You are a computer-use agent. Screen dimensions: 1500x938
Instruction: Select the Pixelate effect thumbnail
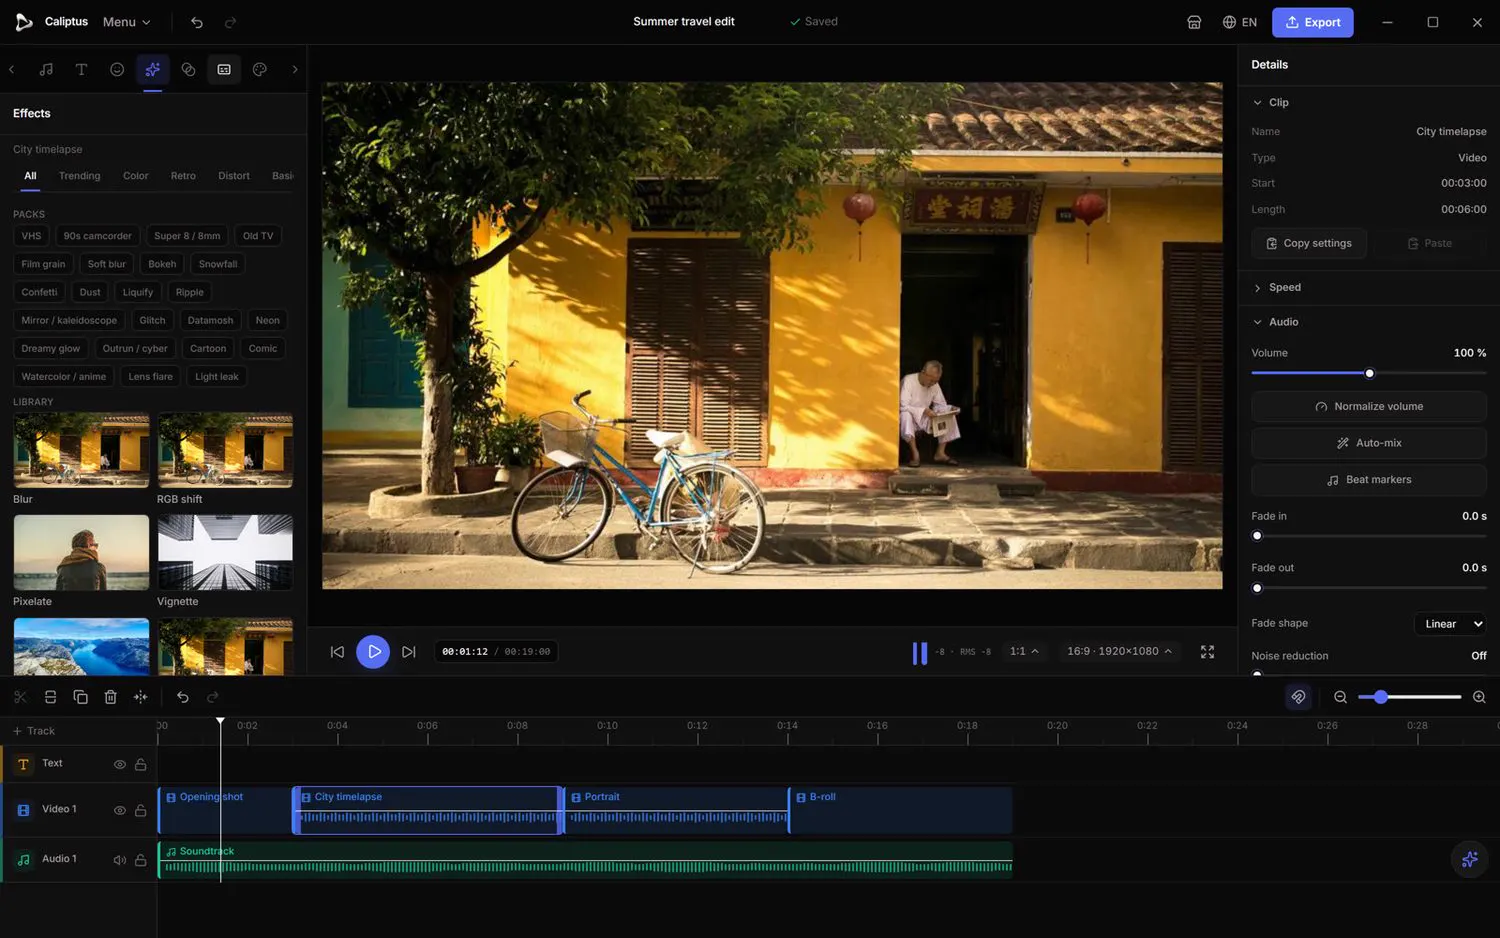click(x=81, y=553)
